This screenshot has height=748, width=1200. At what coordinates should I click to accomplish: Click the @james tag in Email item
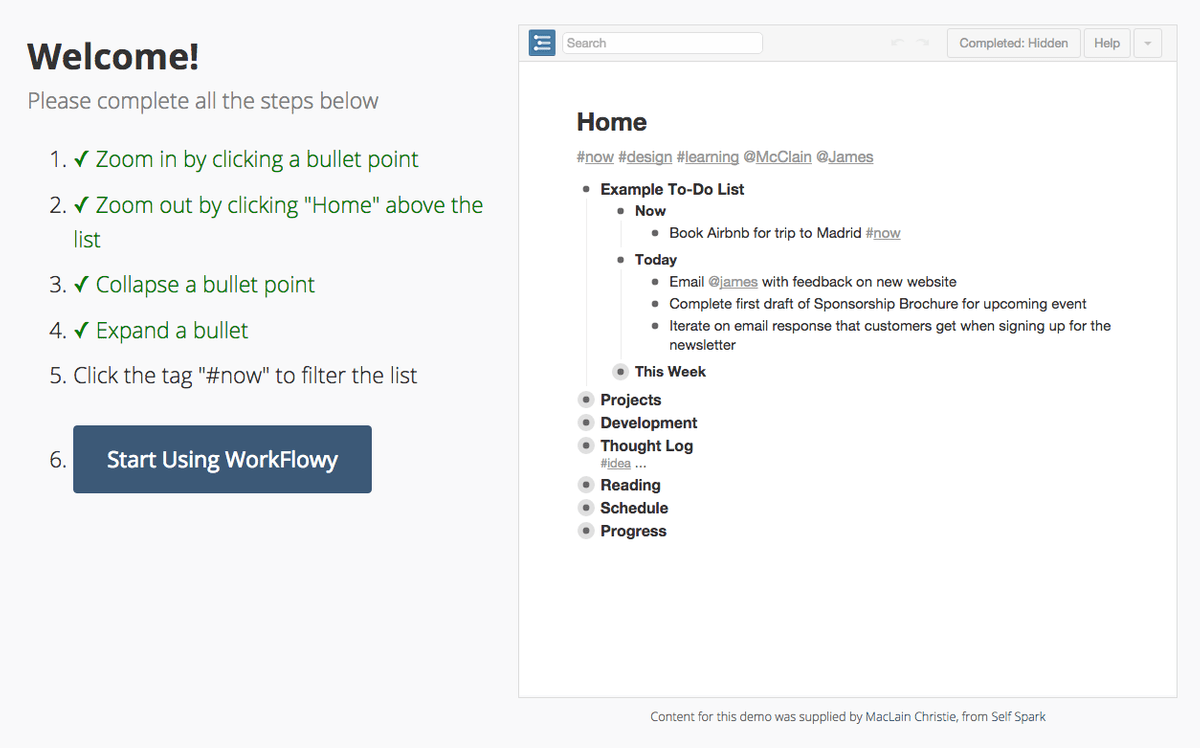(x=733, y=282)
